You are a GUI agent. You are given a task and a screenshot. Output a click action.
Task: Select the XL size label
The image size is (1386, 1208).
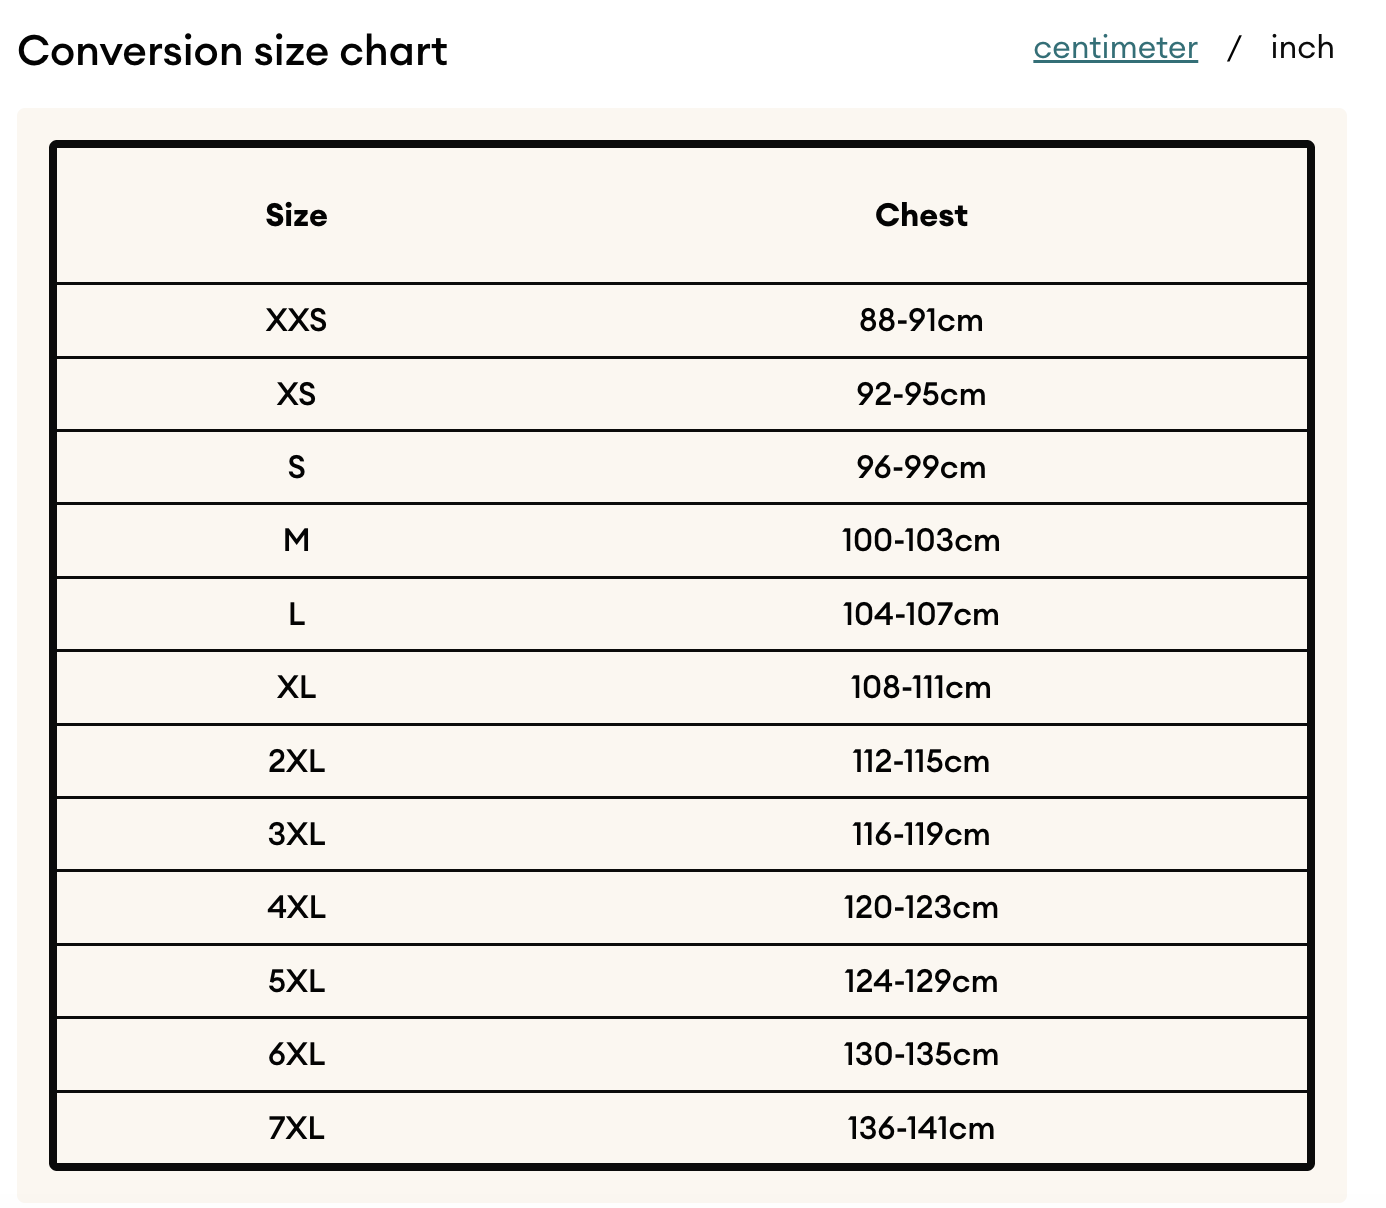[296, 687]
